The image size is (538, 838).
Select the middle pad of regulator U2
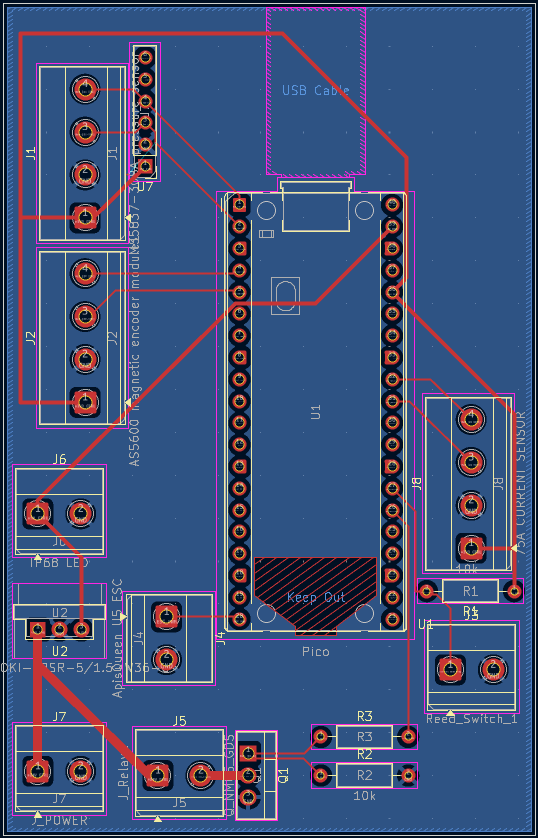[x=59, y=630]
